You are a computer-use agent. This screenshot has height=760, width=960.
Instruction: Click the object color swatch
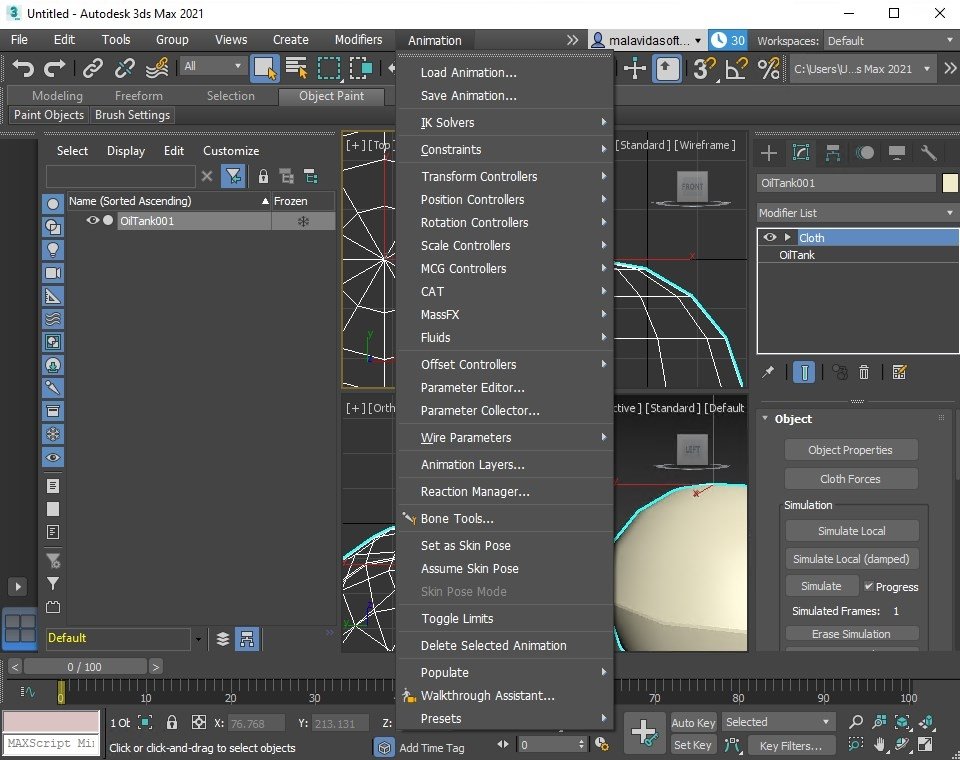point(950,183)
